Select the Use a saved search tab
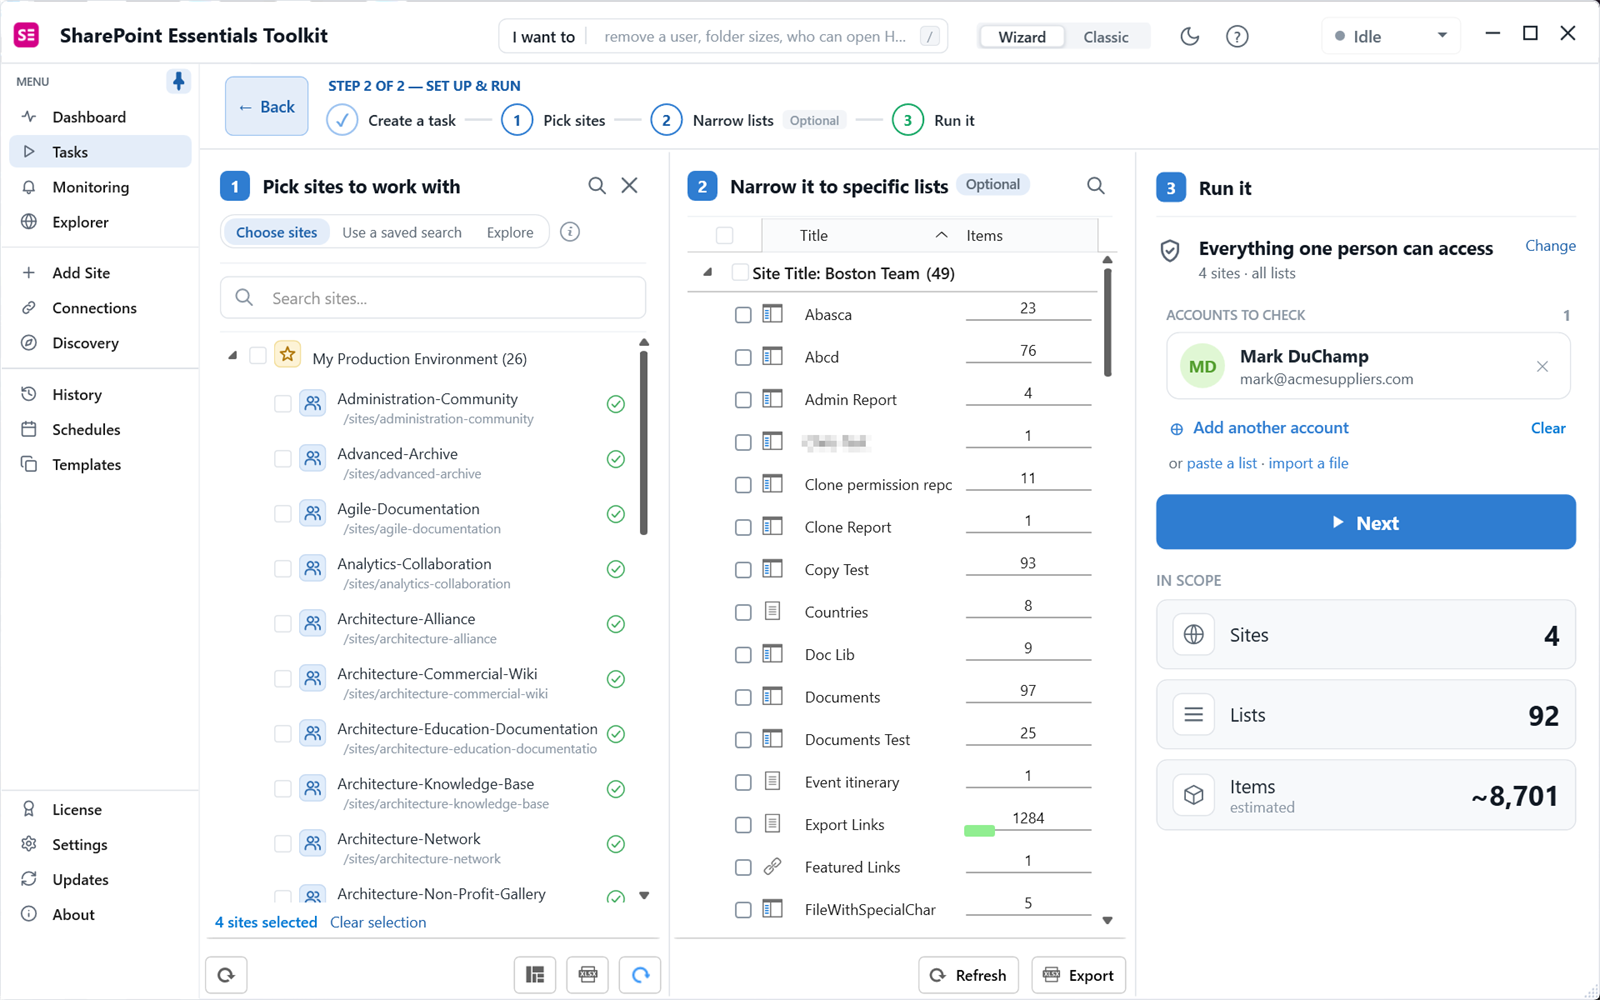Image resolution: width=1600 pixels, height=1000 pixels. click(x=402, y=232)
